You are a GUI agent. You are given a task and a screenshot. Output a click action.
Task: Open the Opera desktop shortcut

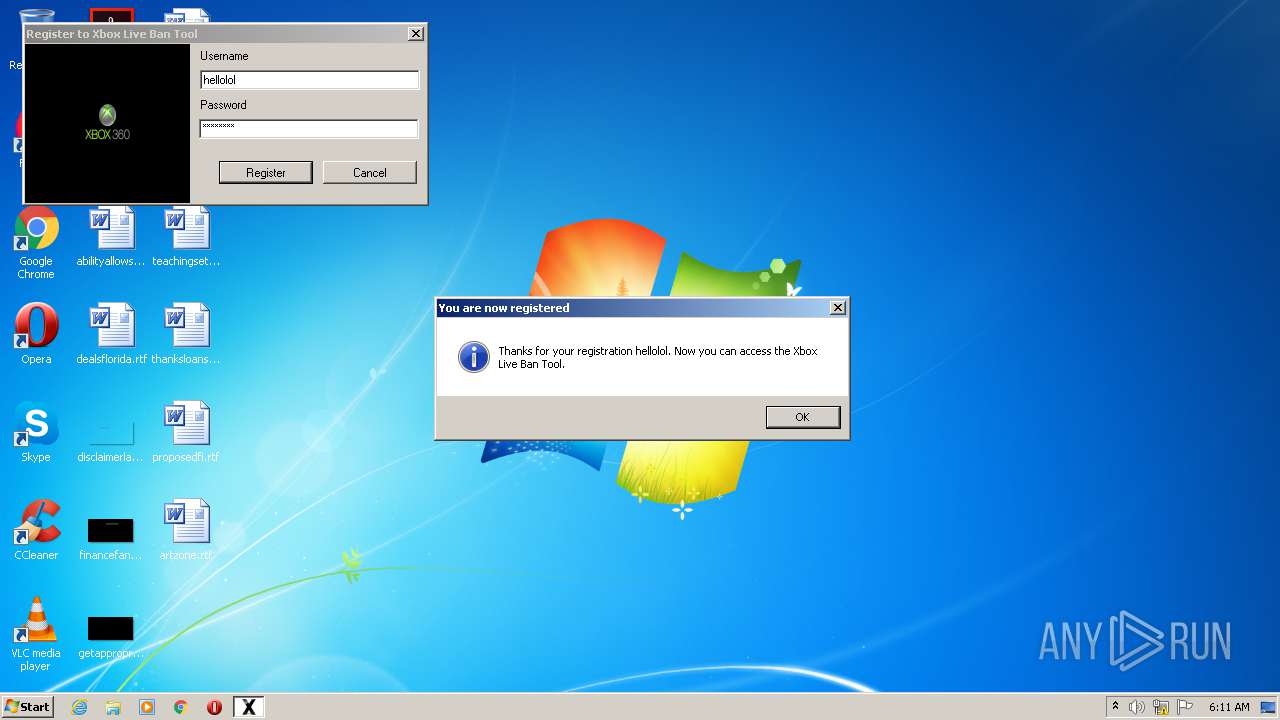(36, 334)
